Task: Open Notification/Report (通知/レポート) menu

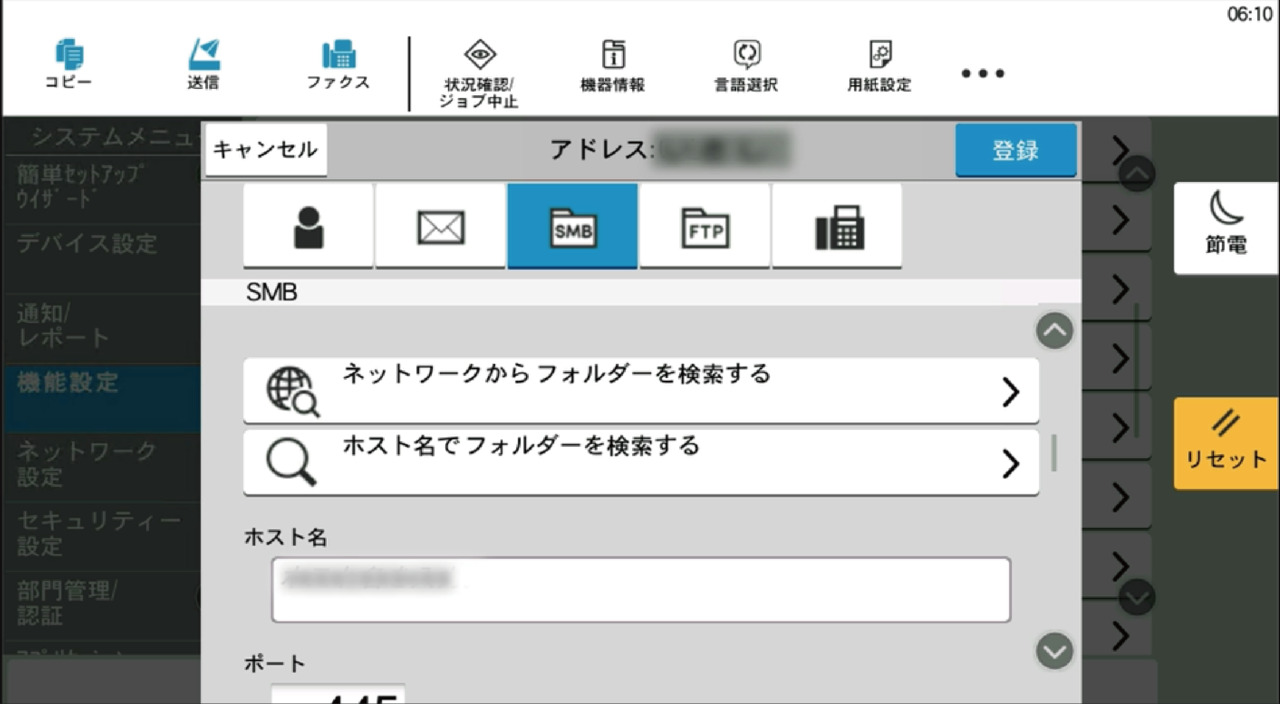Action: [x=100, y=327]
